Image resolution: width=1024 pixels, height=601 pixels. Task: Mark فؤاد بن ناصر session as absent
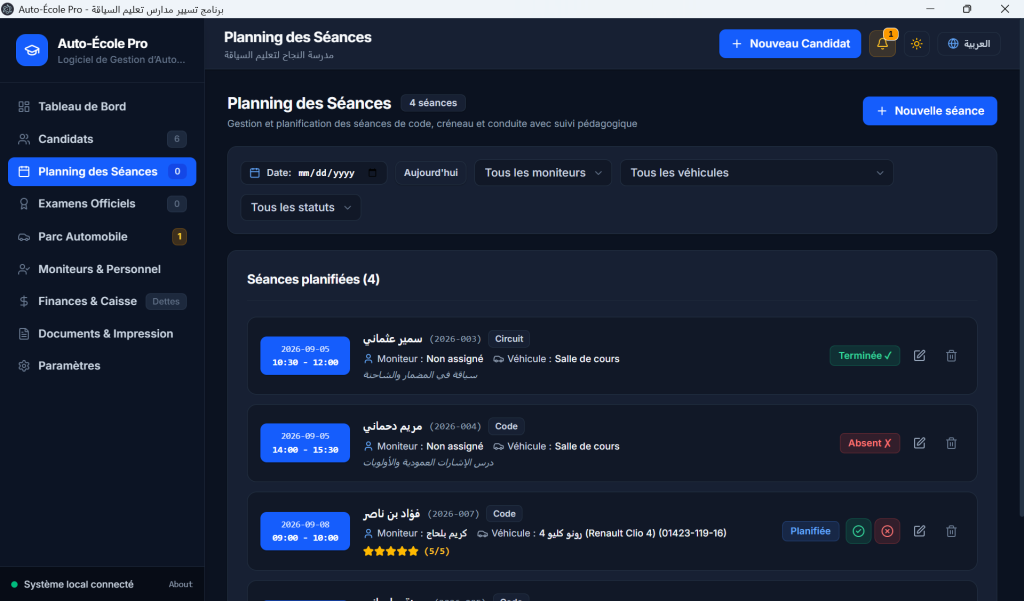click(888, 531)
